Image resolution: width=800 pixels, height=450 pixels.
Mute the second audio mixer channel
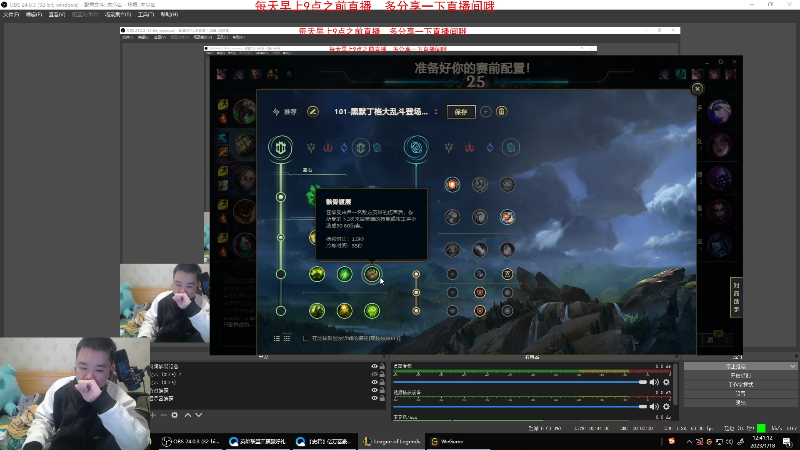[654, 407]
